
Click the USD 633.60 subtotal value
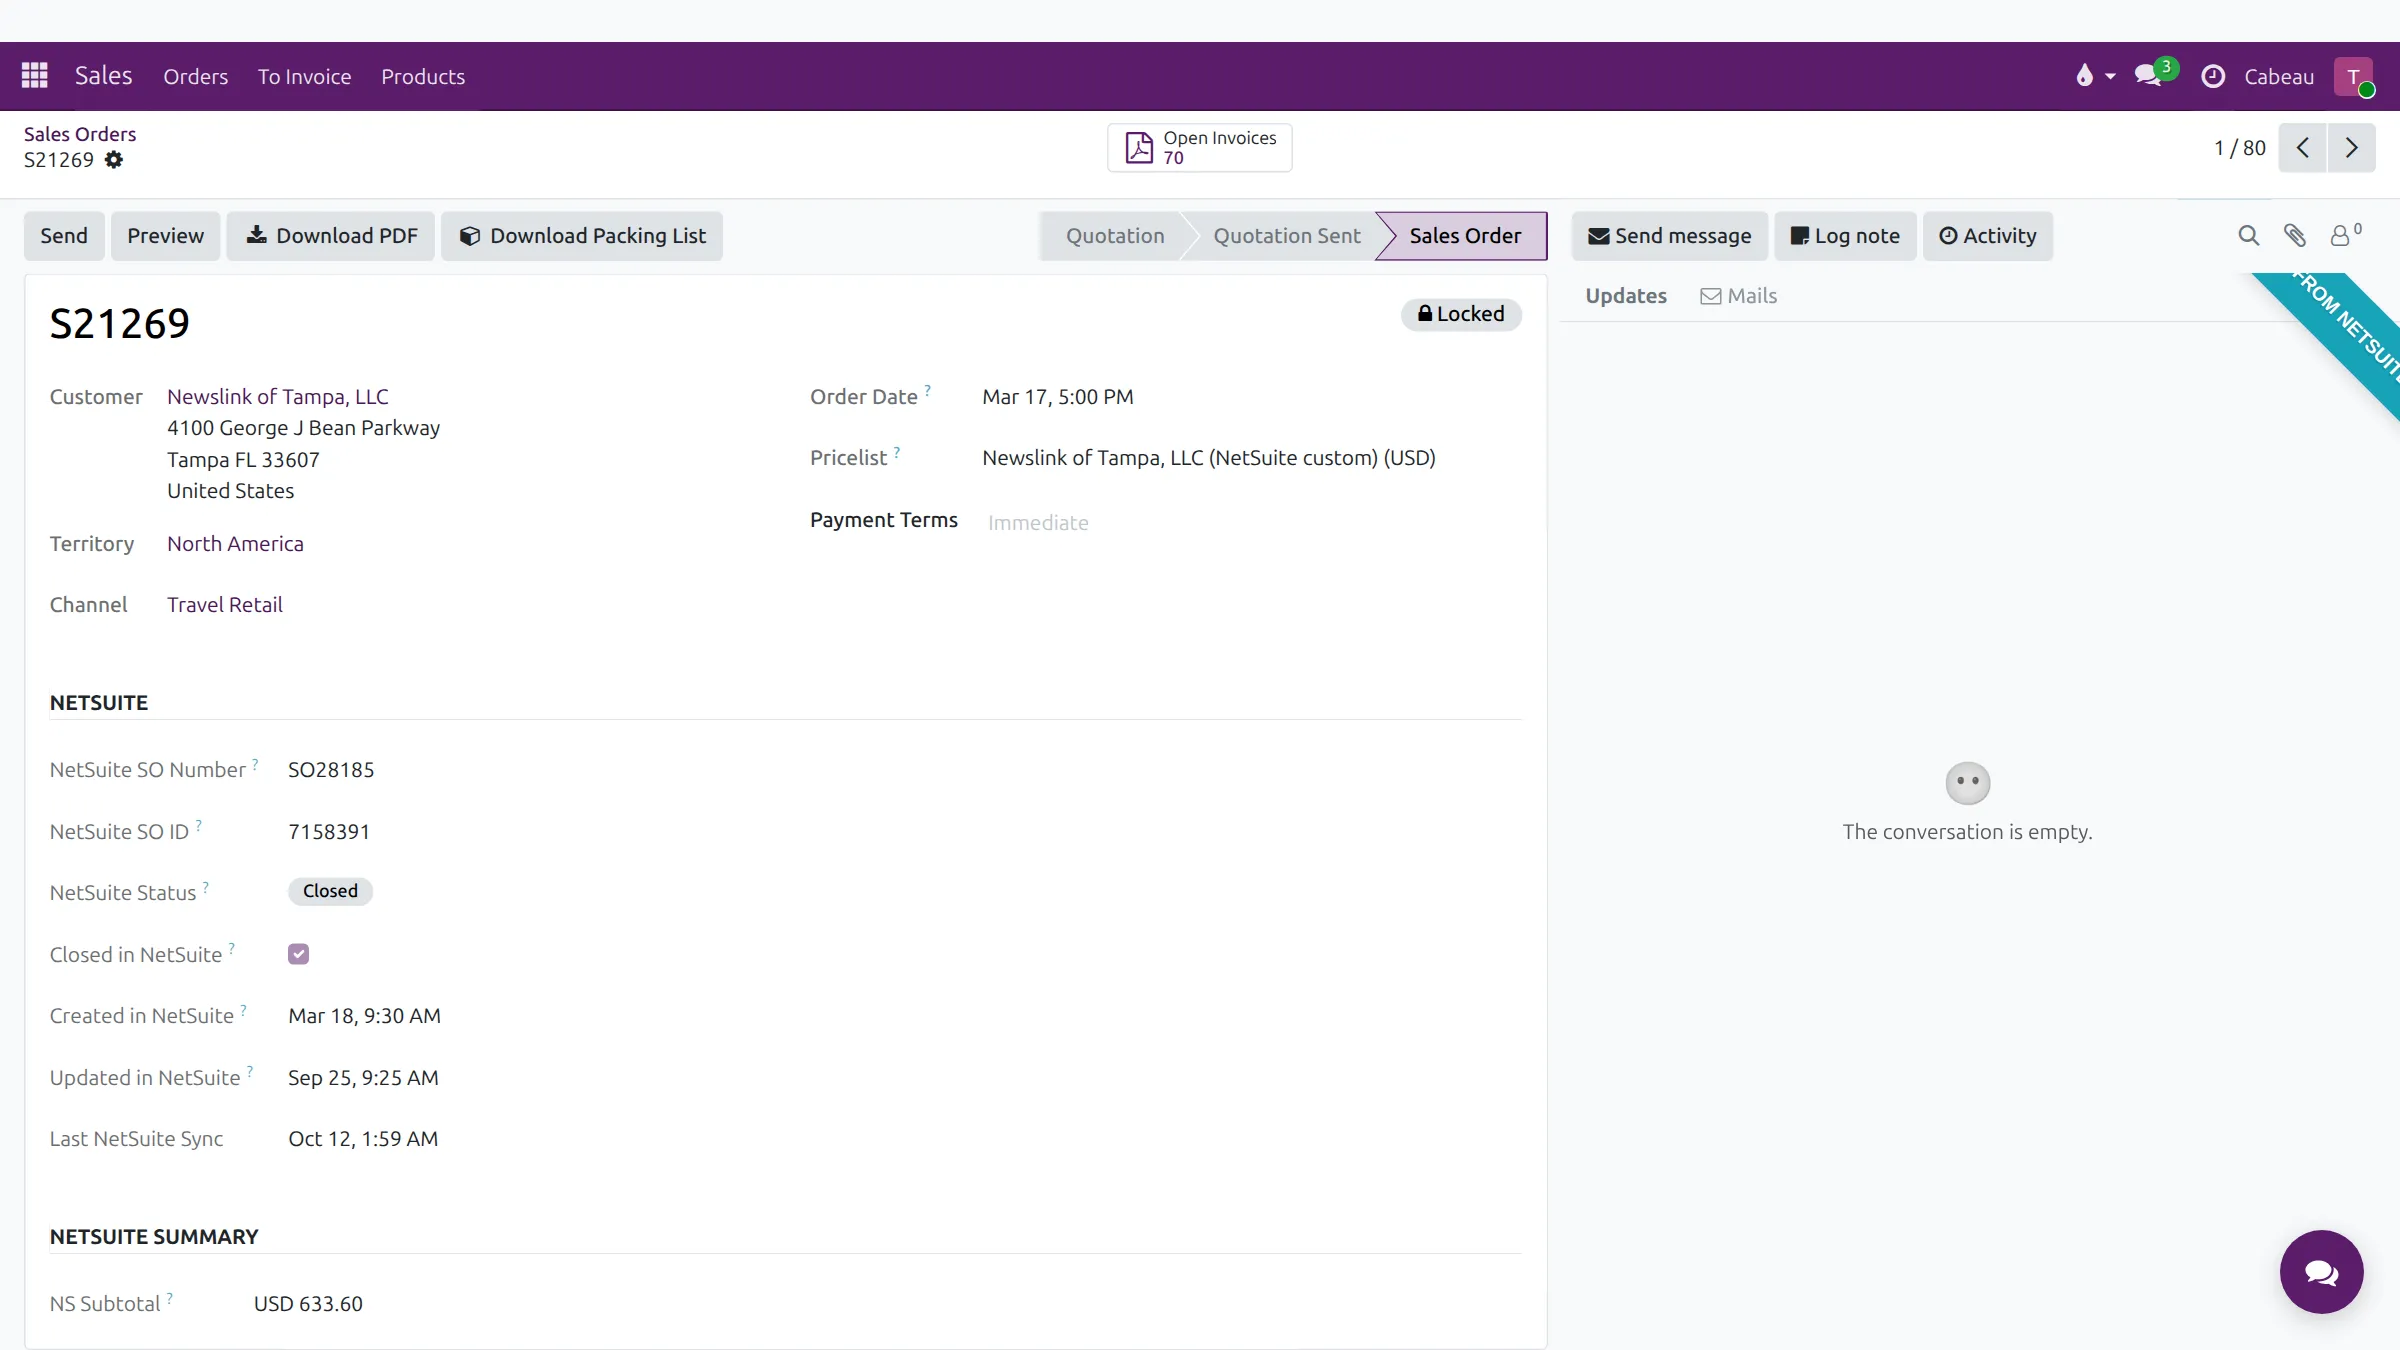coord(308,1304)
